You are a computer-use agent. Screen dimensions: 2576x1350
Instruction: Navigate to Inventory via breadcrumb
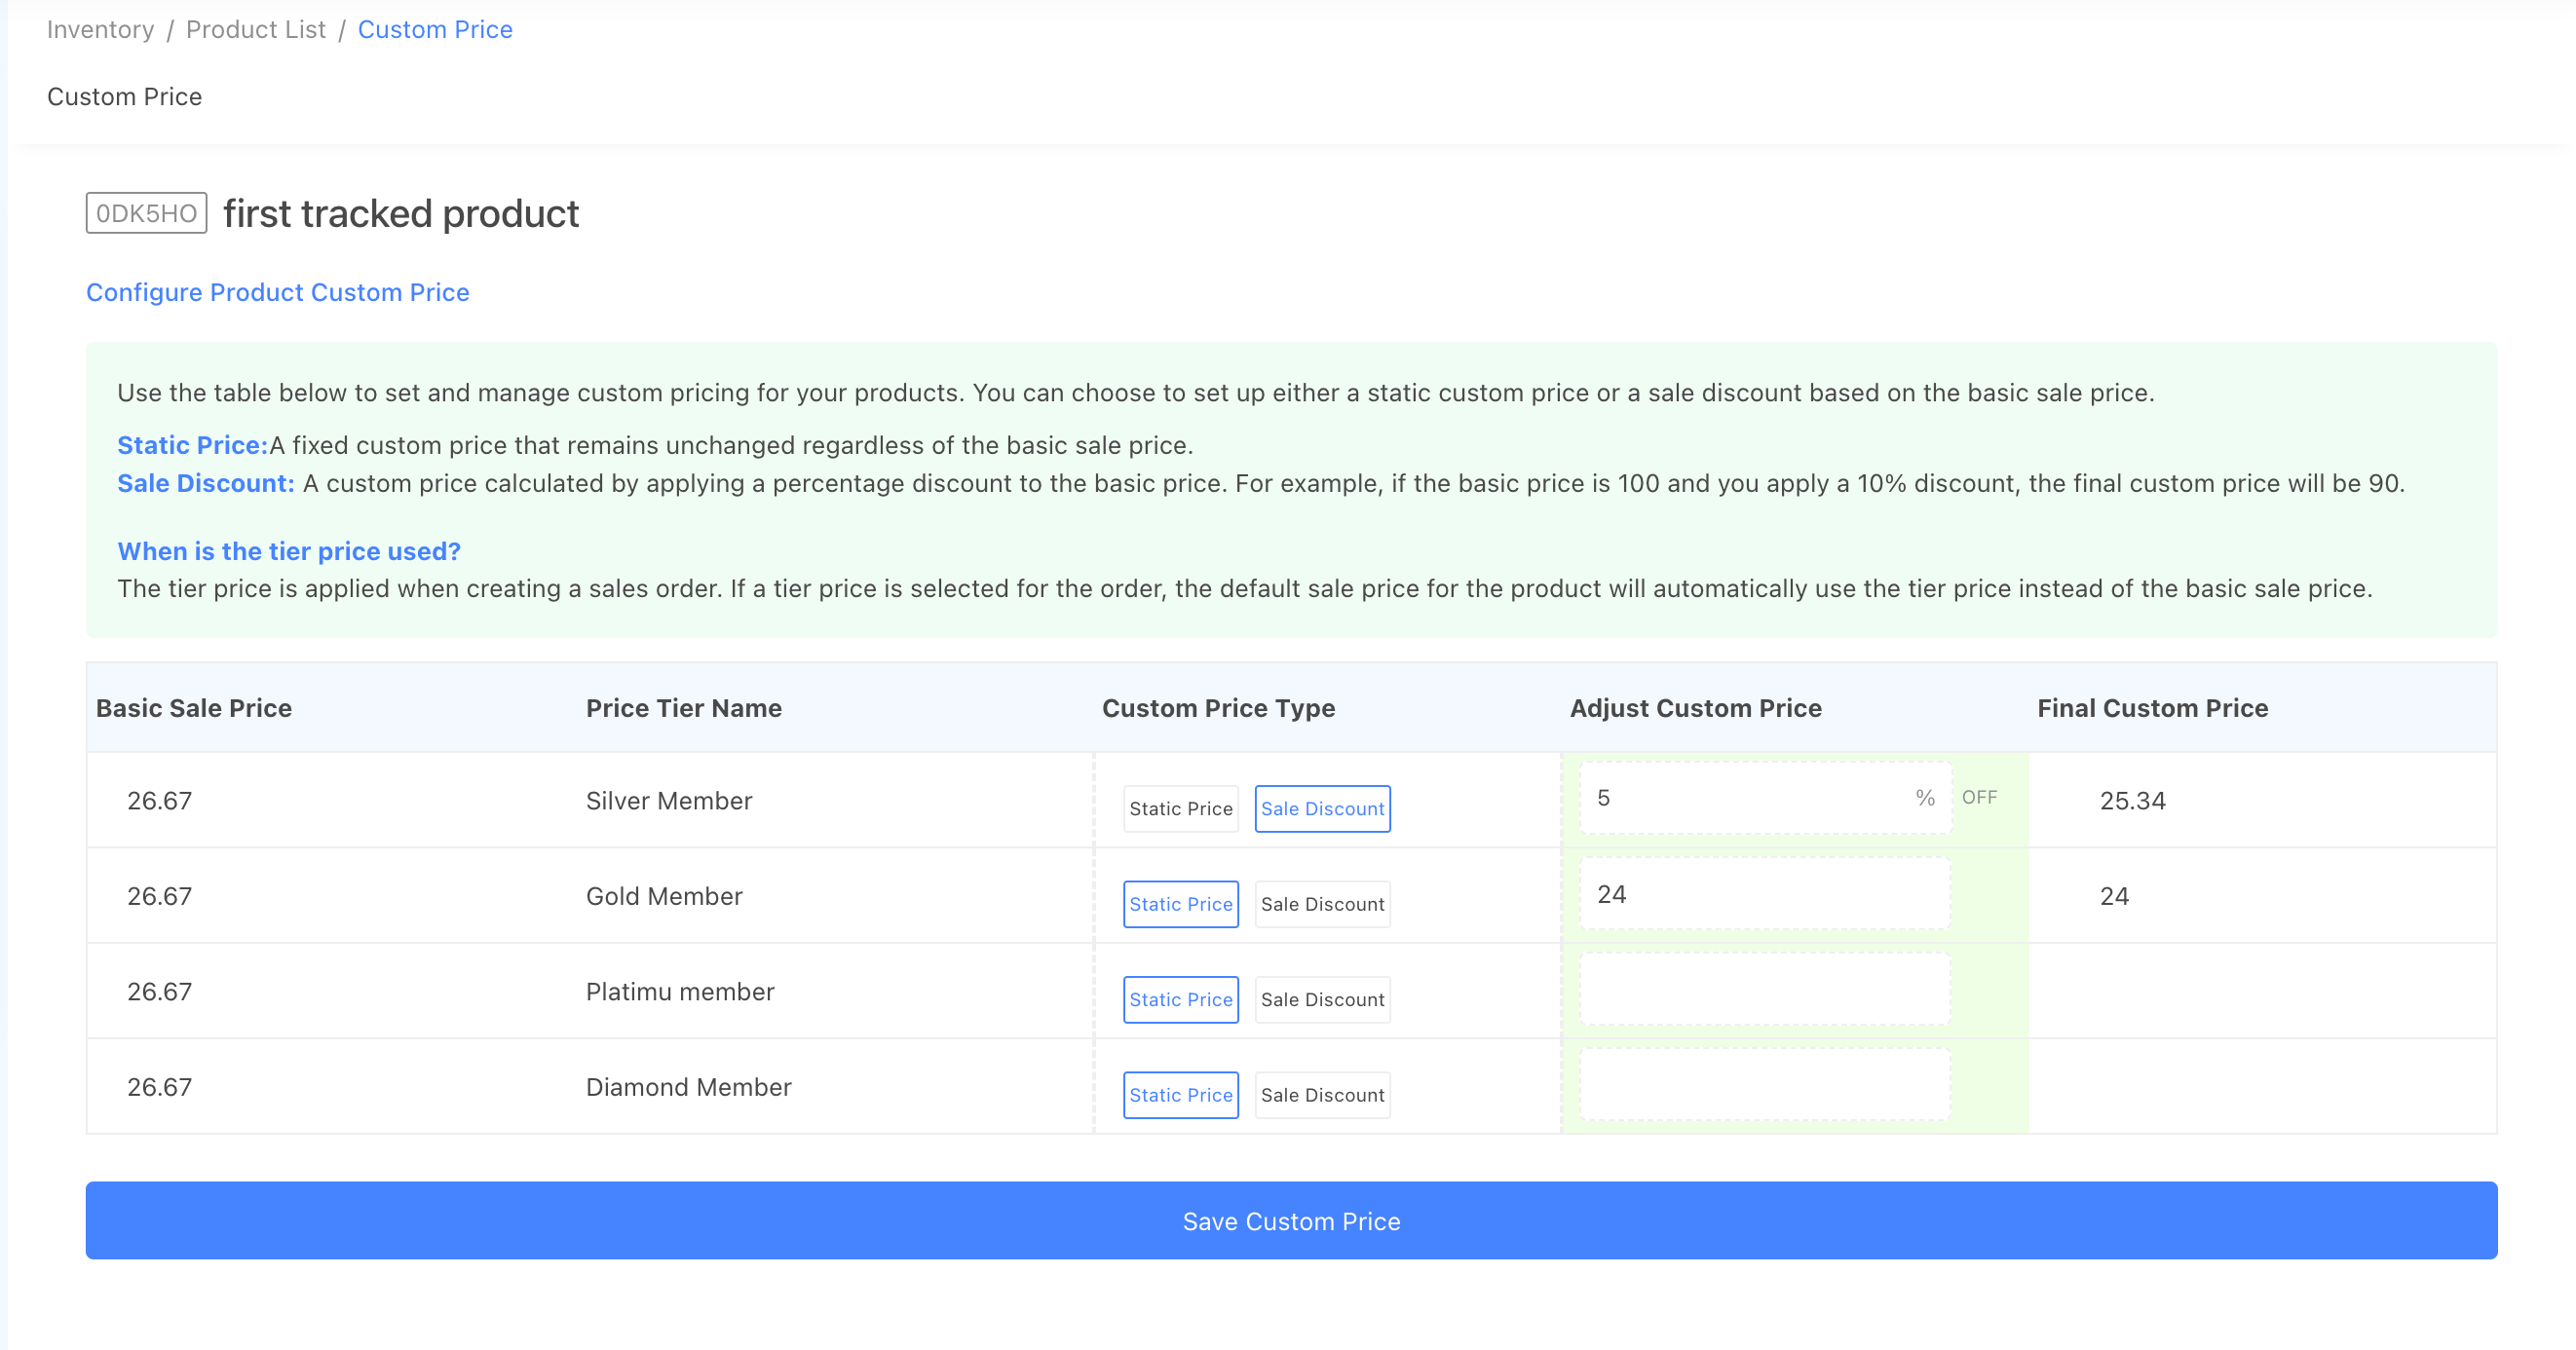coord(100,29)
